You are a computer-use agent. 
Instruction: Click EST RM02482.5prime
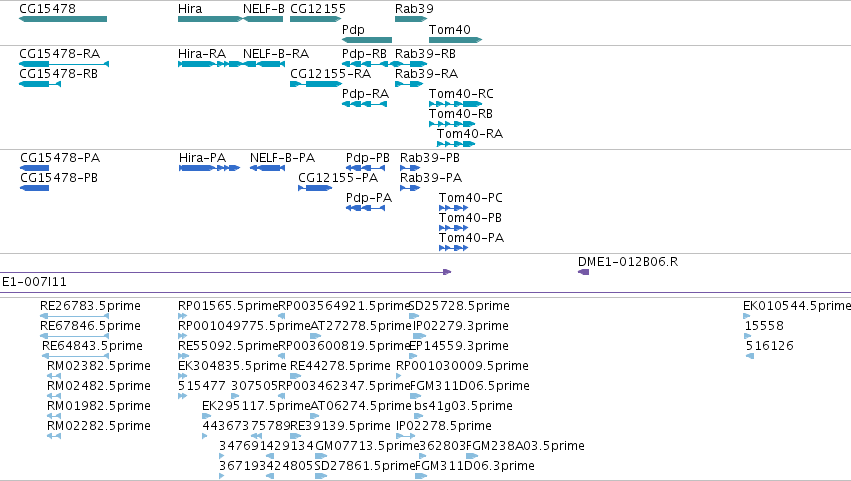click(54, 396)
